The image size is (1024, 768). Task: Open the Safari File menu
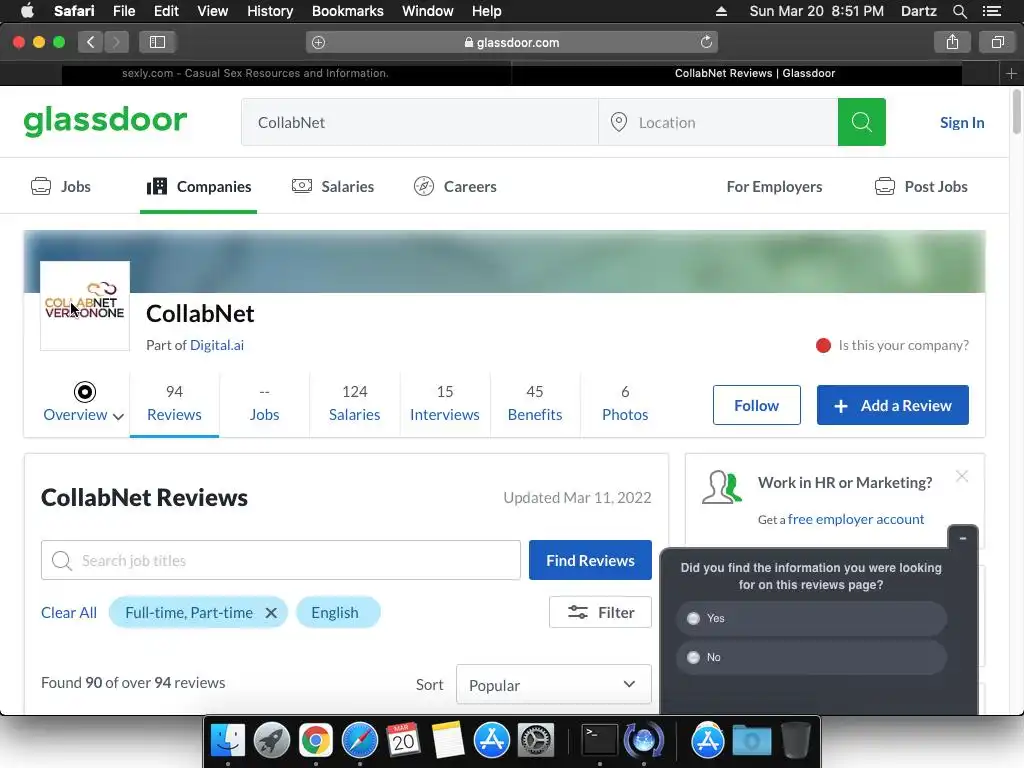coord(124,11)
